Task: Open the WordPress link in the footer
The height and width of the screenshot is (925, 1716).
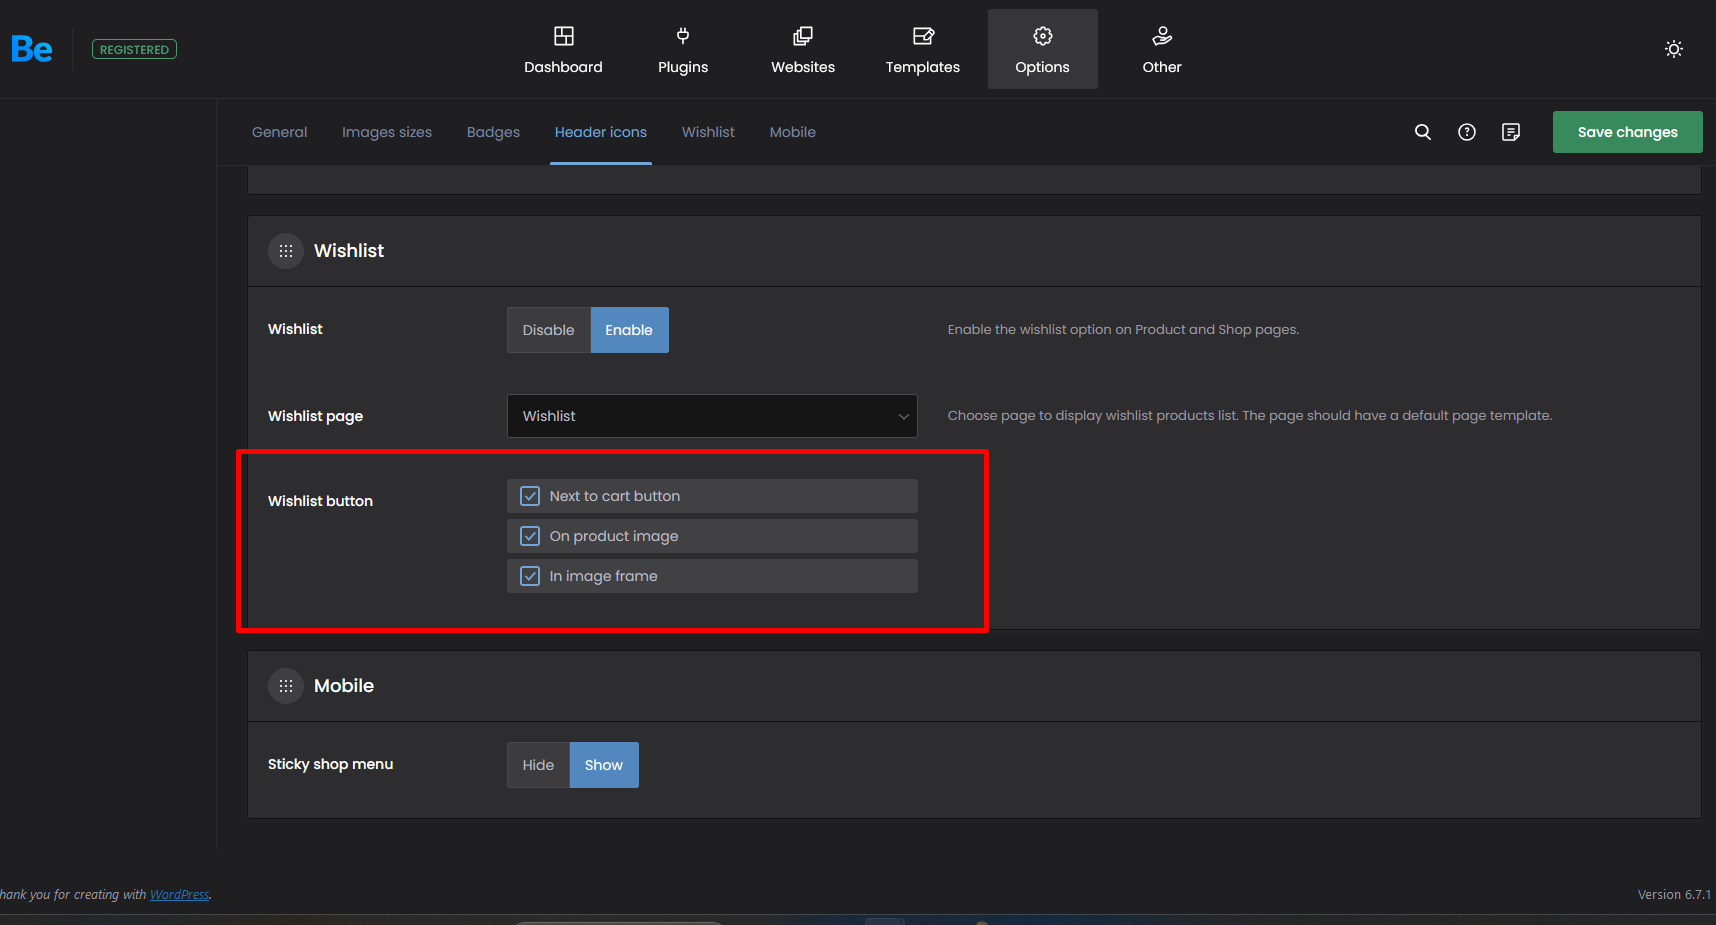Action: (180, 895)
